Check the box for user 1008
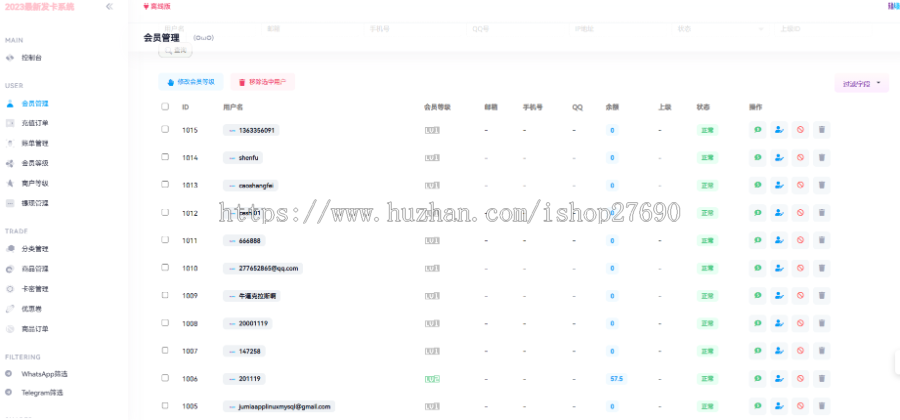Image resolution: width=900 pixels, height=420 pixels. tap(165, 322)
